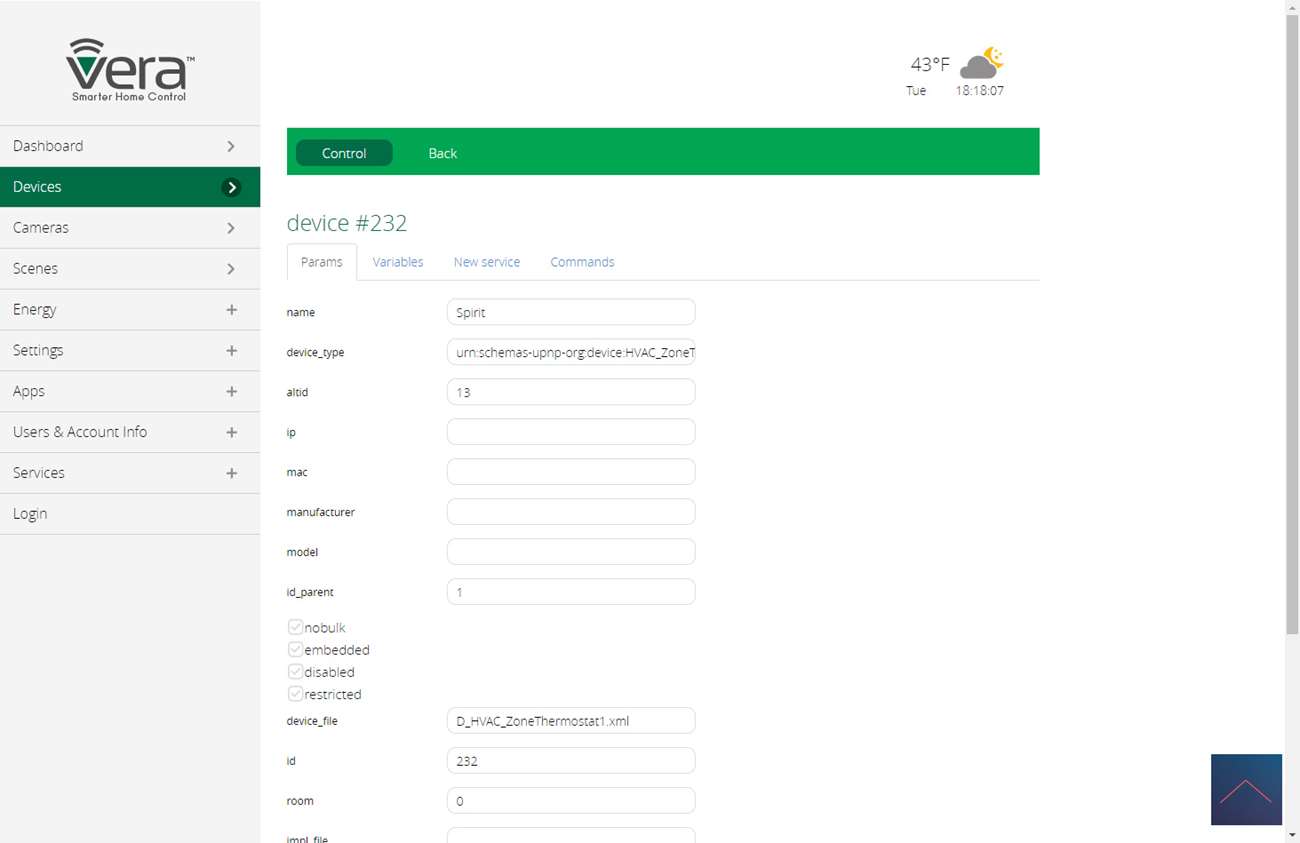Expand the Energy menu section
The width and height of the screenshot is (1300, 843).
coord(231,310)
